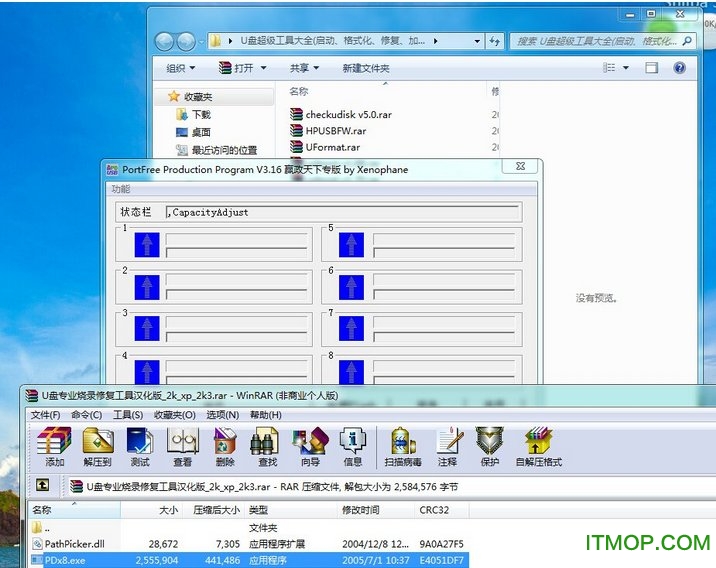Expand the breadcrumb arrow after the folder name
Image resolution: width=716 pixels, height=568 pixels.
pyautogui.click(x=436, y=41)
